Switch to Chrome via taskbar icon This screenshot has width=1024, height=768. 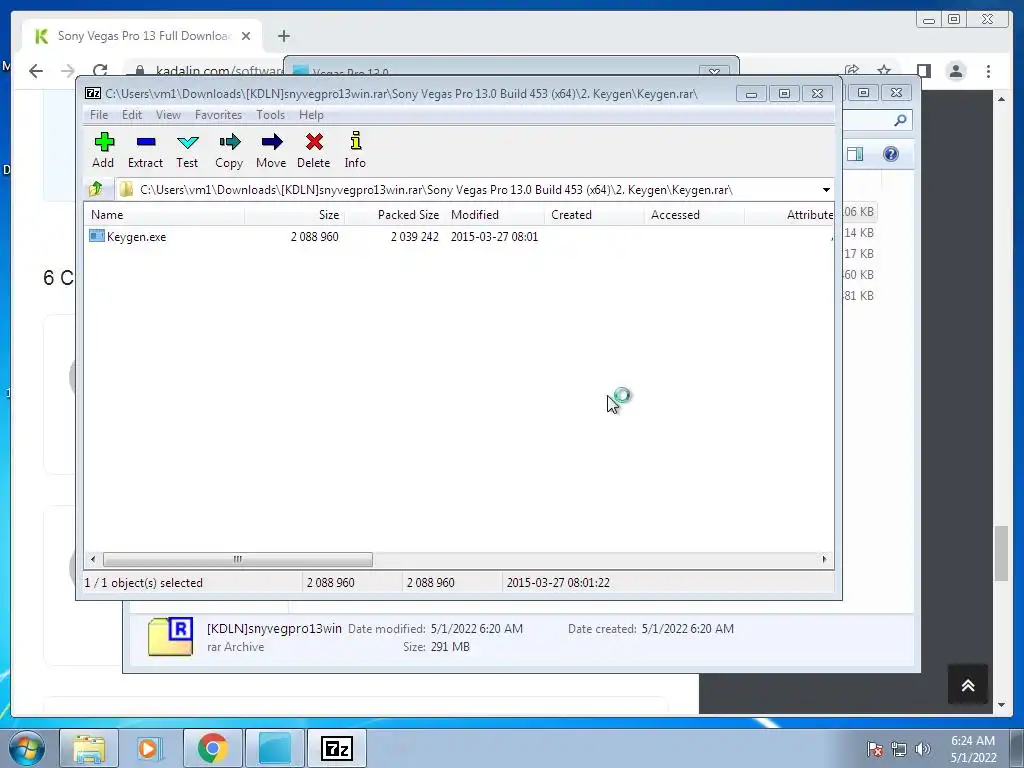tap(212, 748)
